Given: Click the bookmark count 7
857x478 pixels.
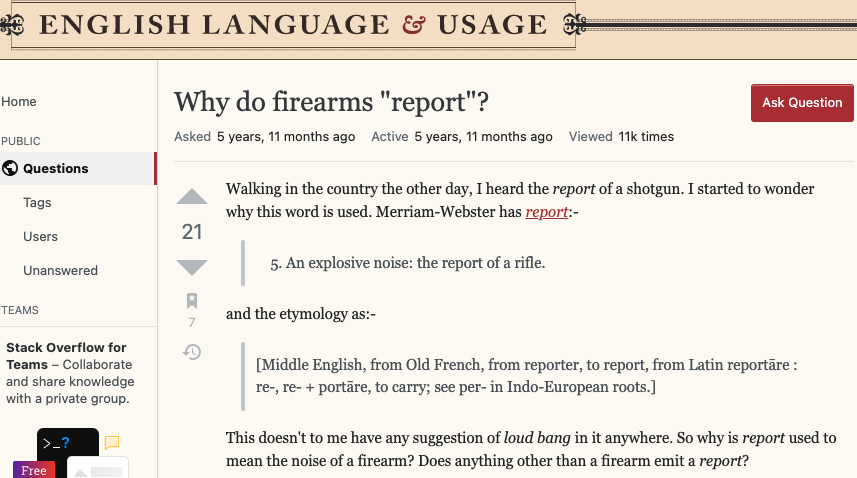Looking at the screenshot, I should pos(192,322).
